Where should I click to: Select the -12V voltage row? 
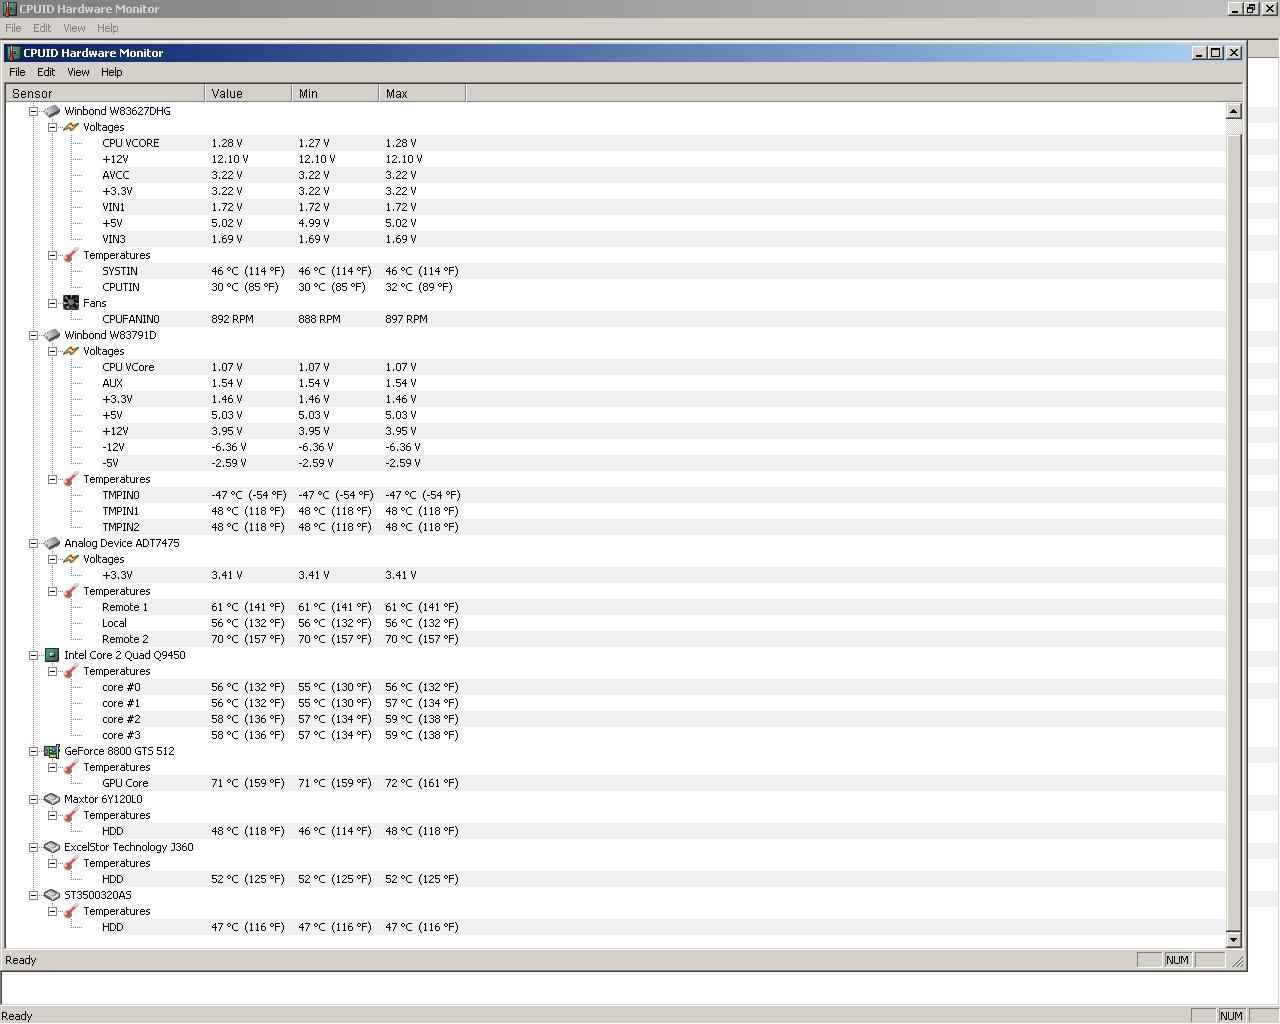616,447
